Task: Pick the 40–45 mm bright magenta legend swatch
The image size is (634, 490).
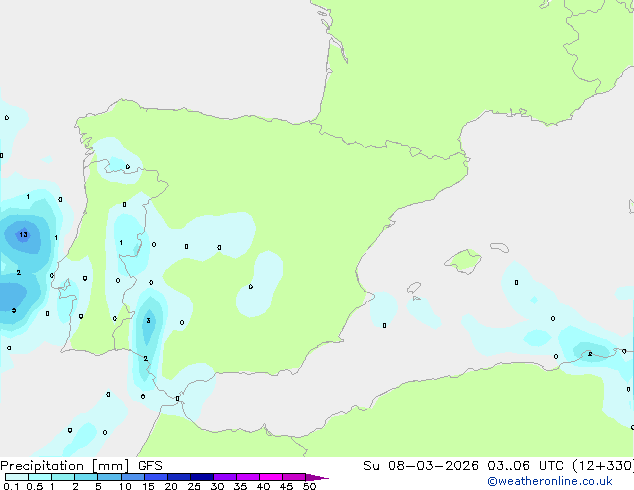Action: point(271,477)
